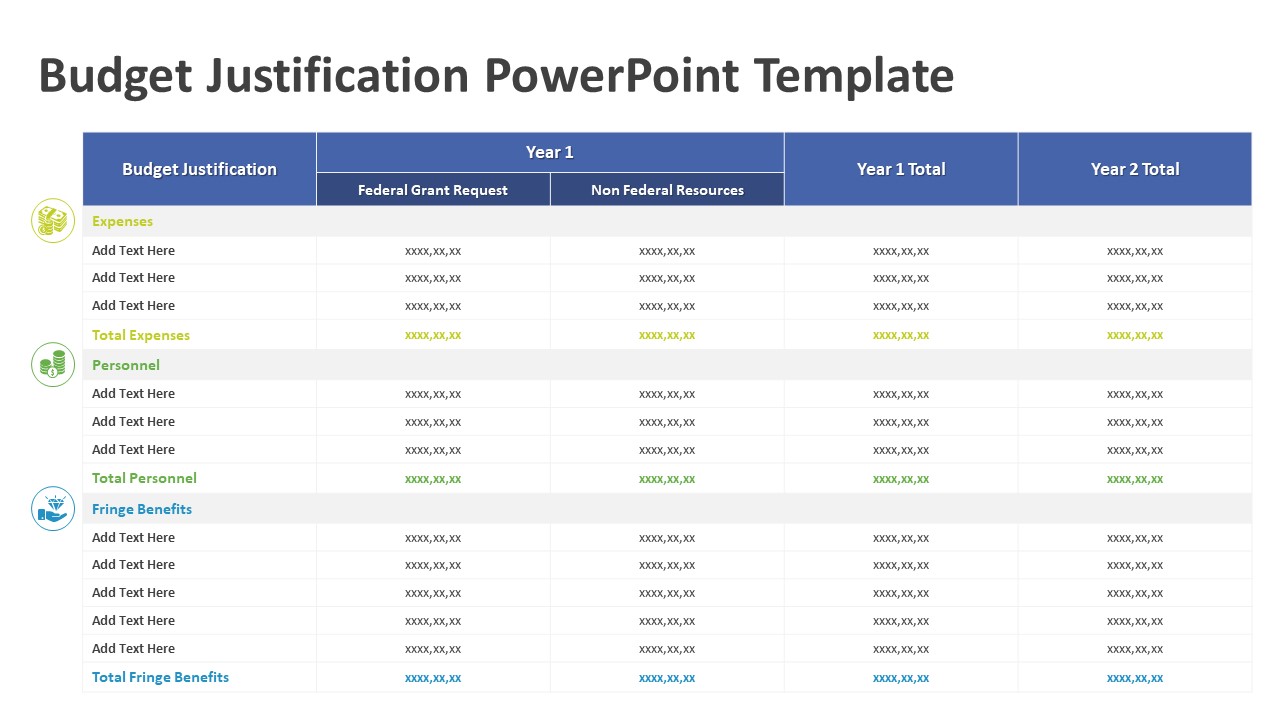Viewport: 1280px width, 720px height.
Task: Click the Budget Justification header cell
Action: click(x=199, y=169)
